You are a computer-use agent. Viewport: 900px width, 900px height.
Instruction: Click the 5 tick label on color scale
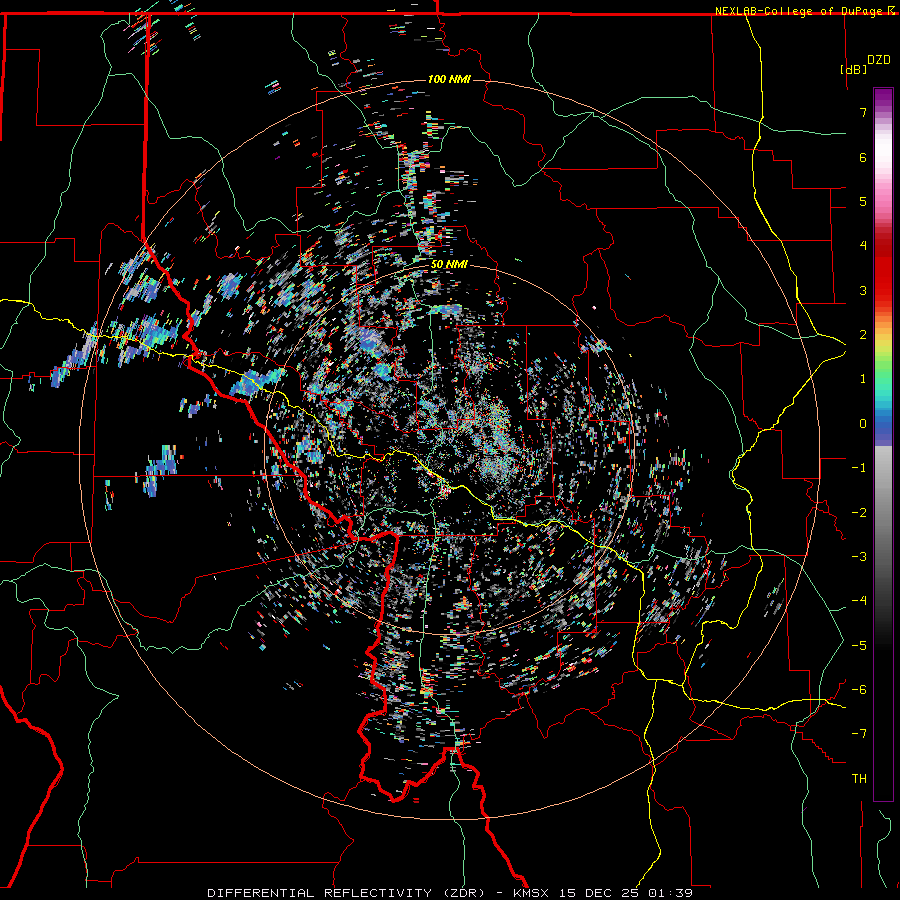click(863, 201)
